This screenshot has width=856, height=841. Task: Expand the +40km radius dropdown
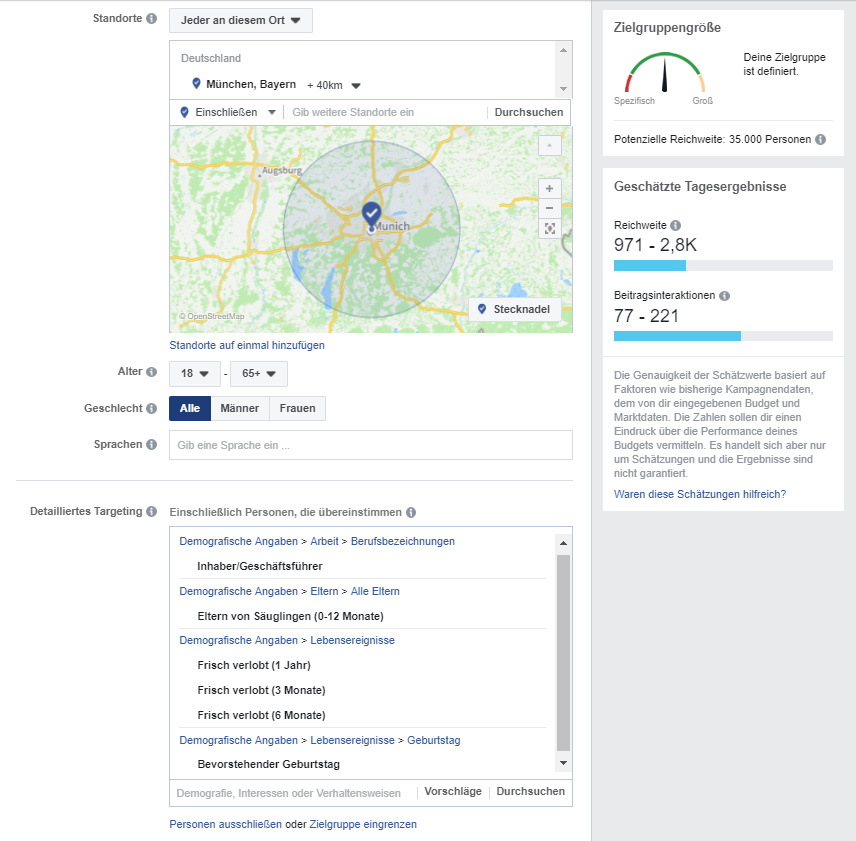[335, 85]
